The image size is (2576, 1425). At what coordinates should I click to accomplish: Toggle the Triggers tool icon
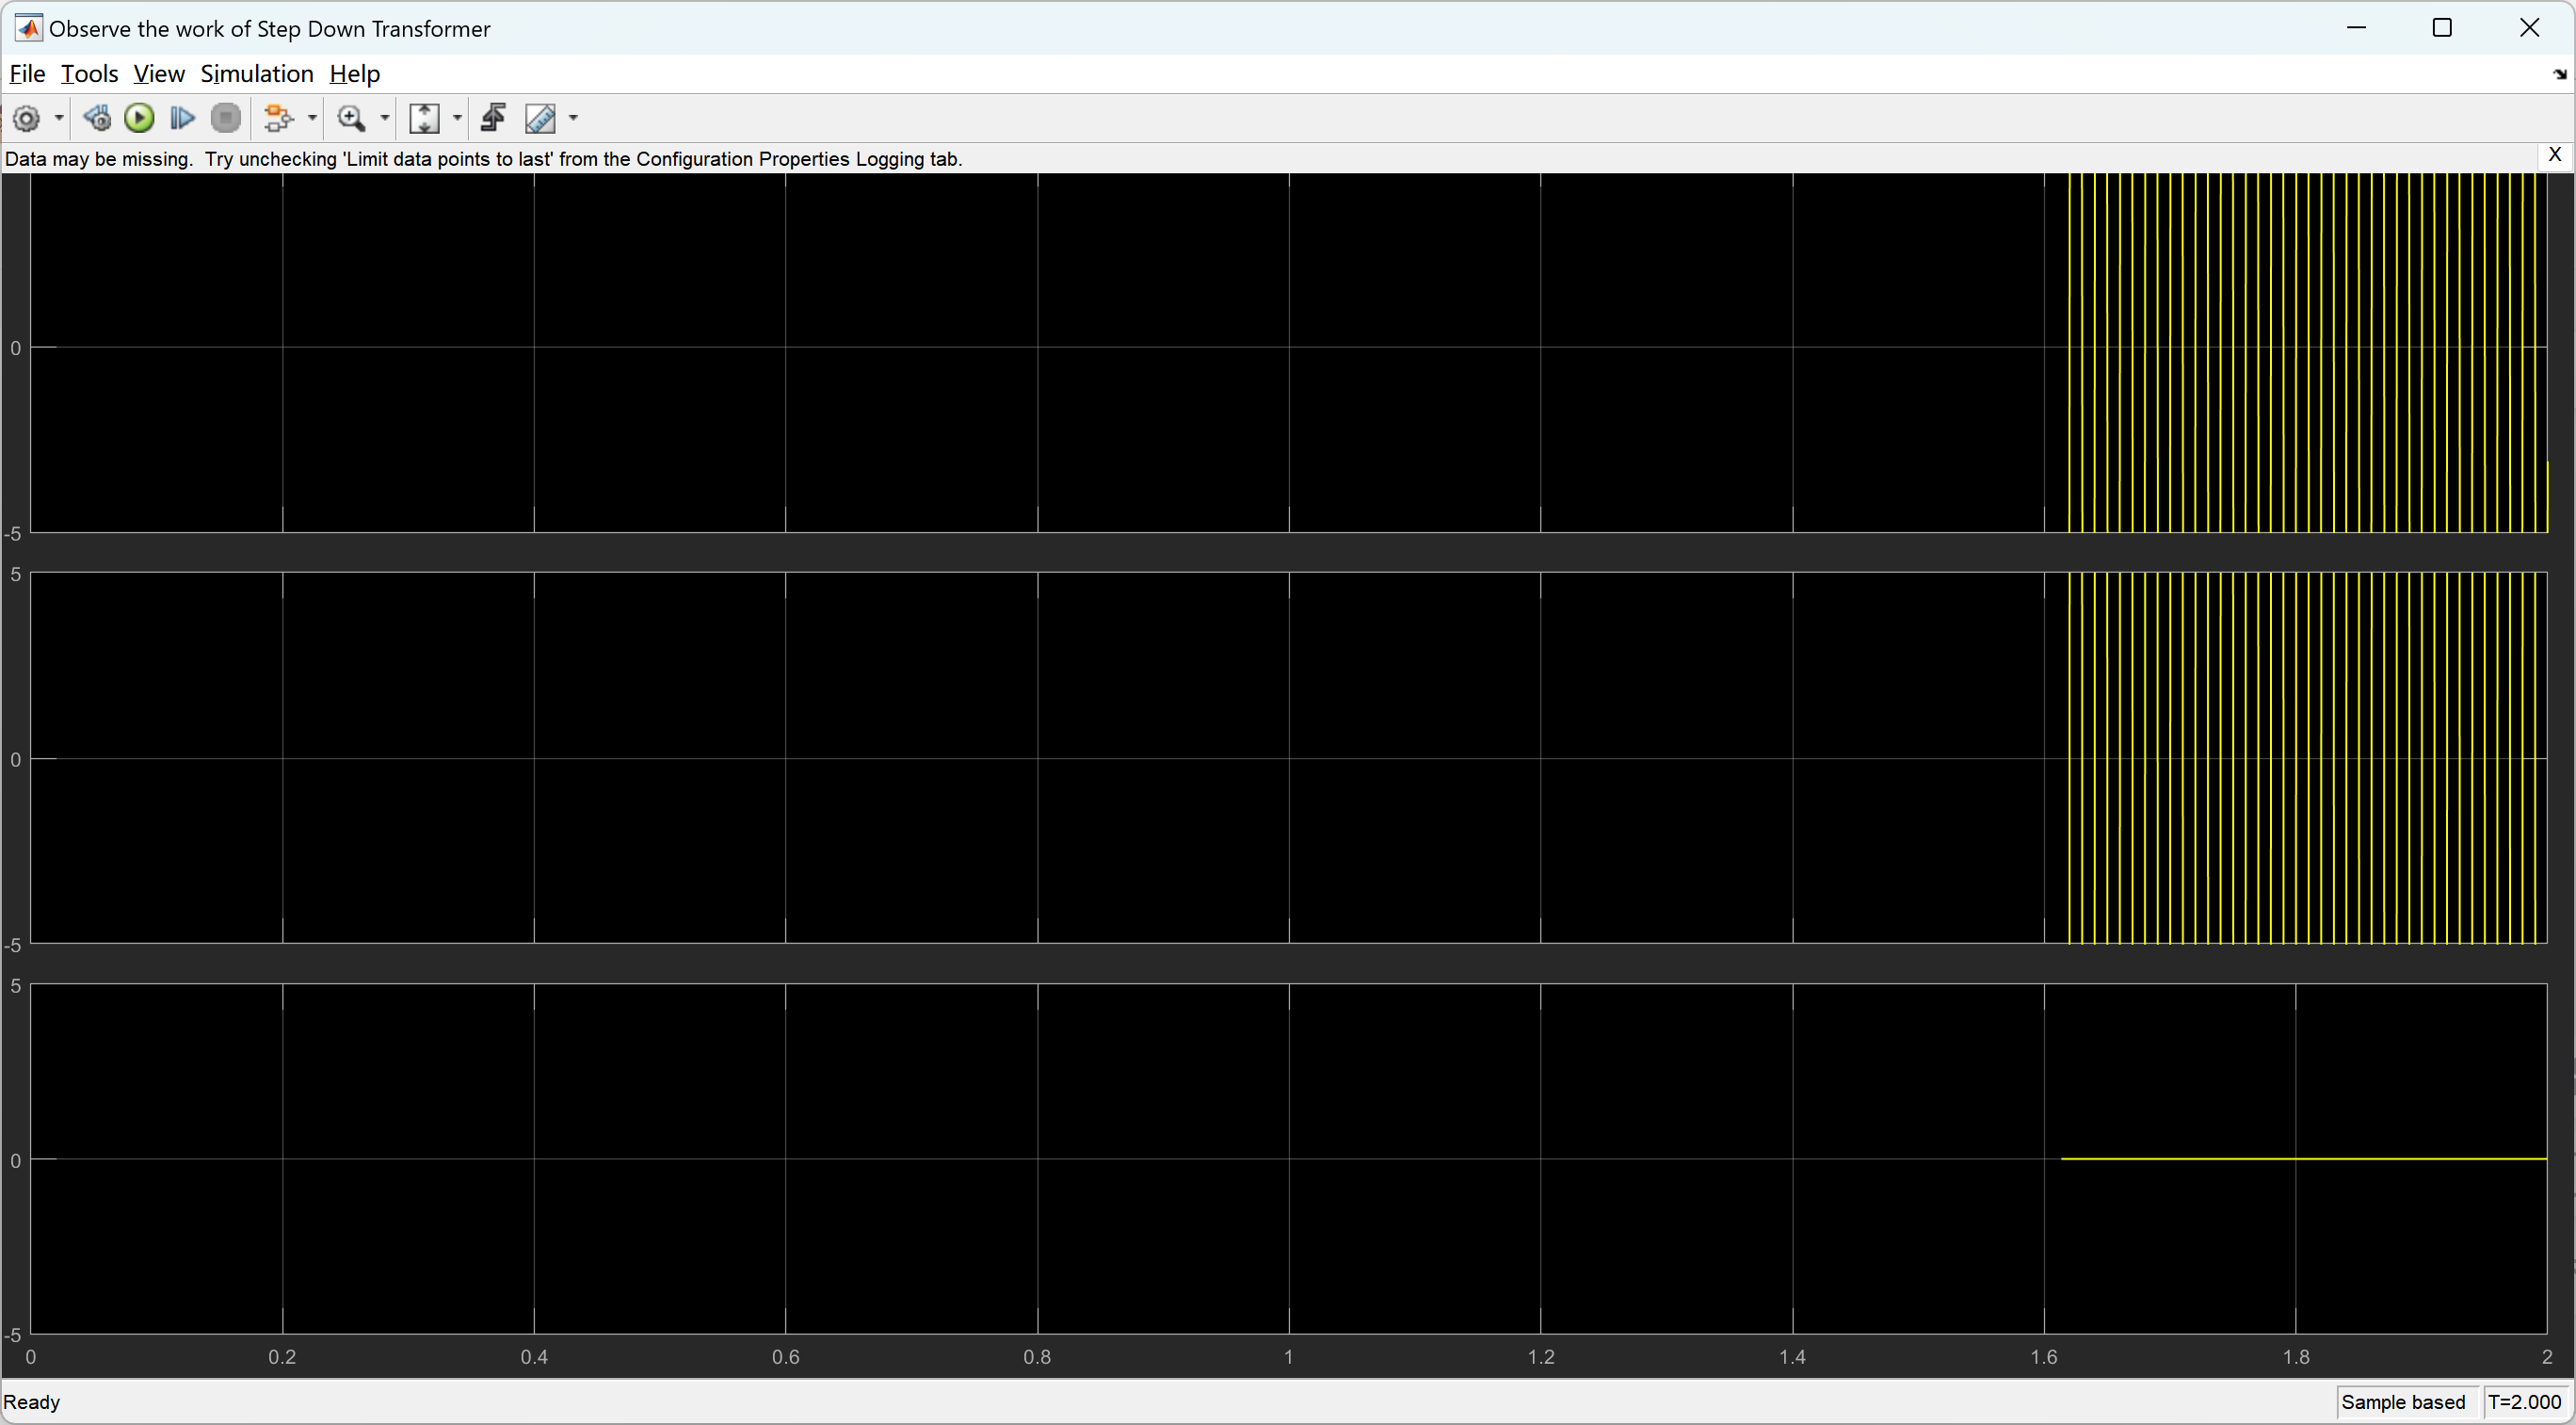click(x=493, y=119)
